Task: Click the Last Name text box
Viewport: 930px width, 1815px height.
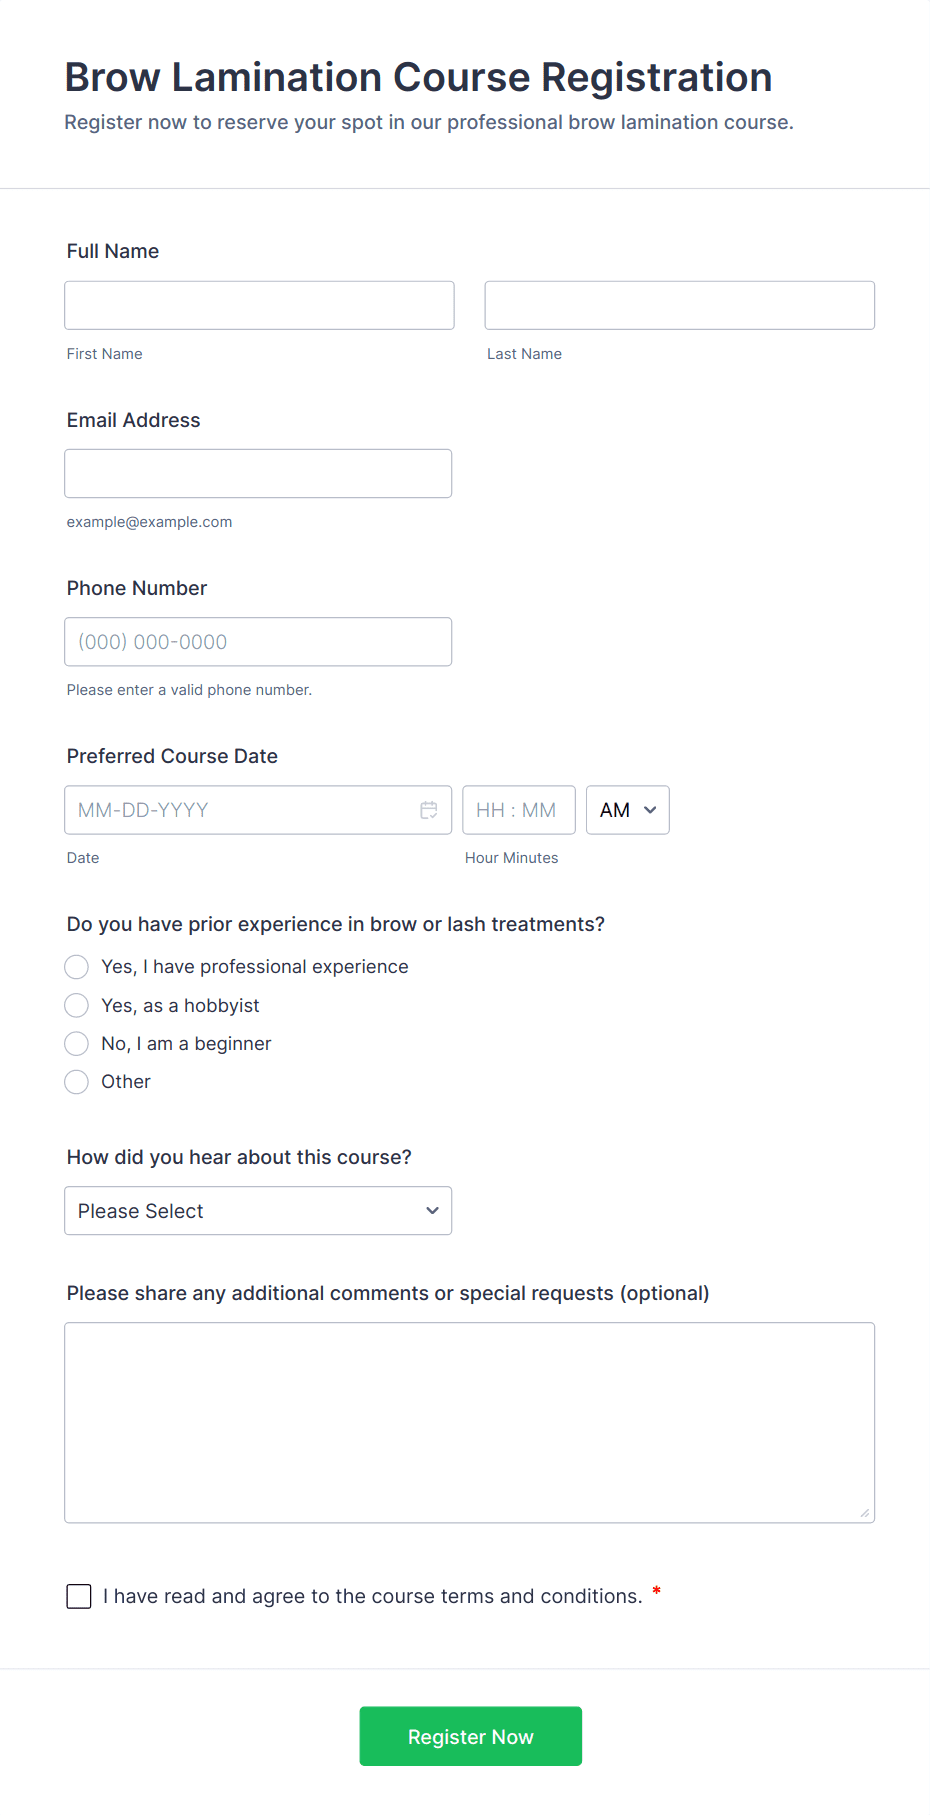Action: [x=679, y=305]
